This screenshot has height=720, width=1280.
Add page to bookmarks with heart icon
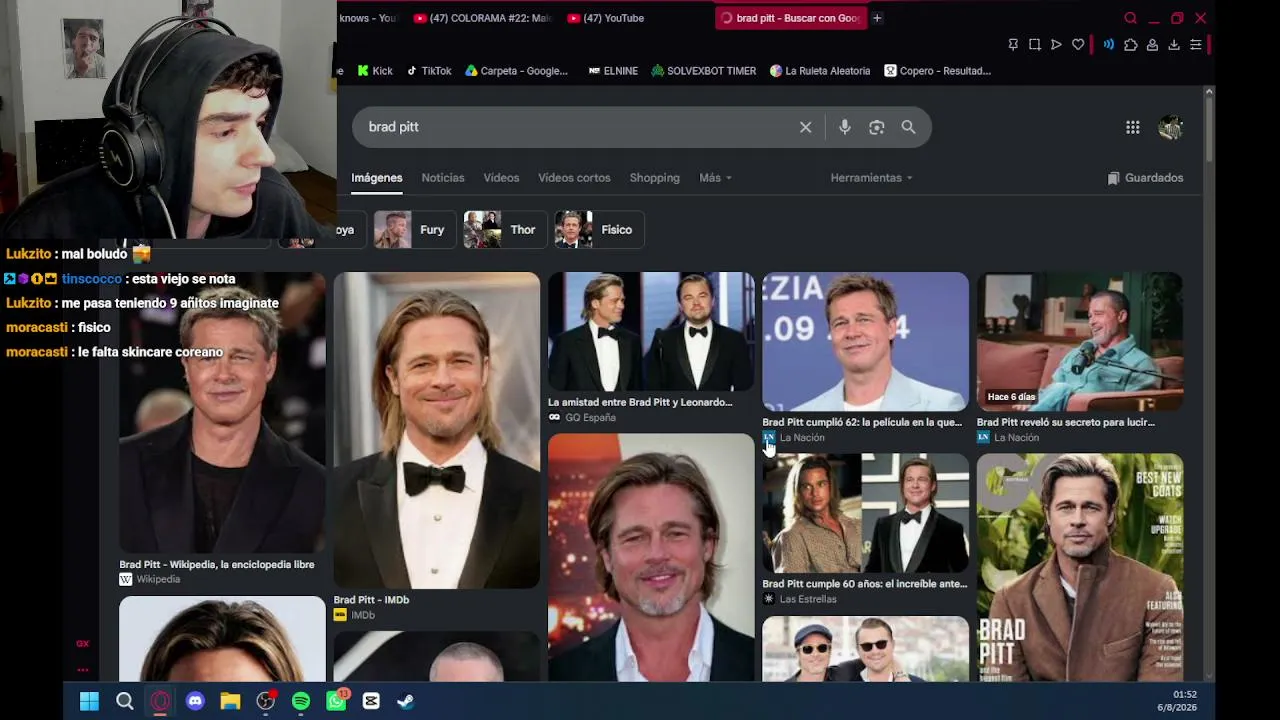pos(1078,45)
